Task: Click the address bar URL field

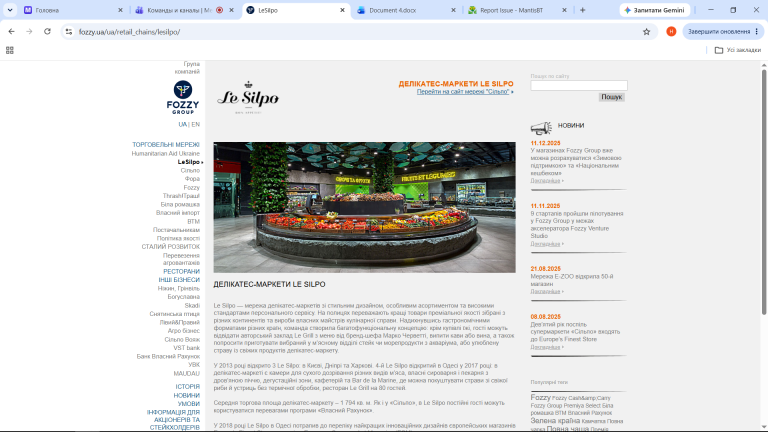Action: tap(358, 32)
